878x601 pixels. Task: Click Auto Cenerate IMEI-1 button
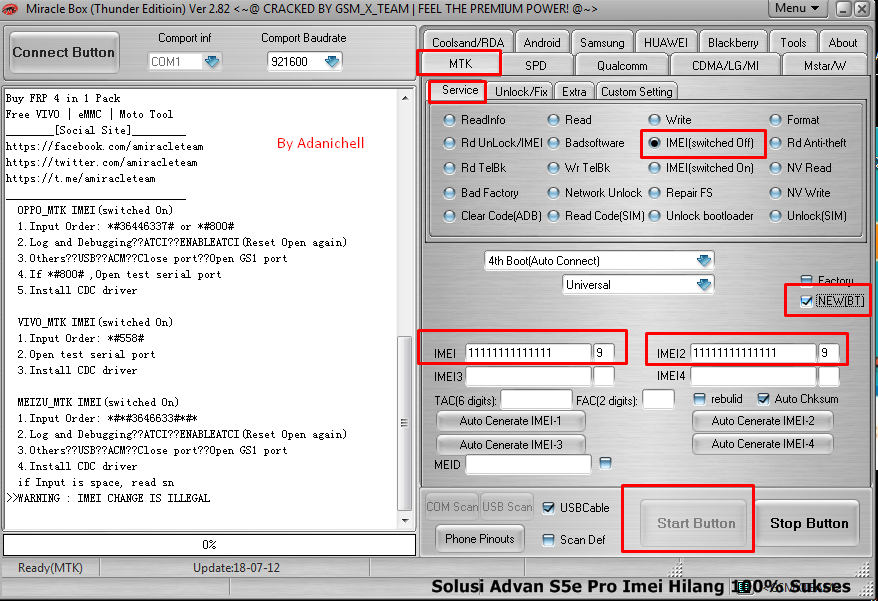coord(511,421)
